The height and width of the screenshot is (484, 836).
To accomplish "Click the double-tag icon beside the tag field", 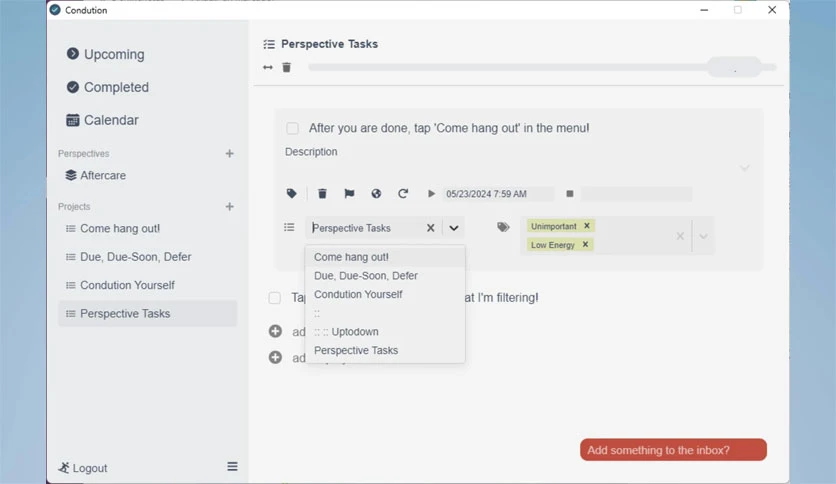I will tap(503, 227).
